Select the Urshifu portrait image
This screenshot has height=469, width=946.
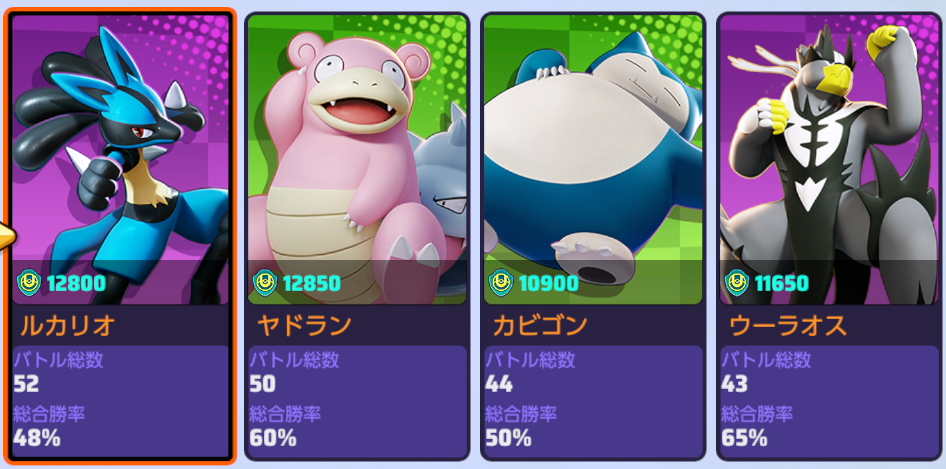[830, 159]
